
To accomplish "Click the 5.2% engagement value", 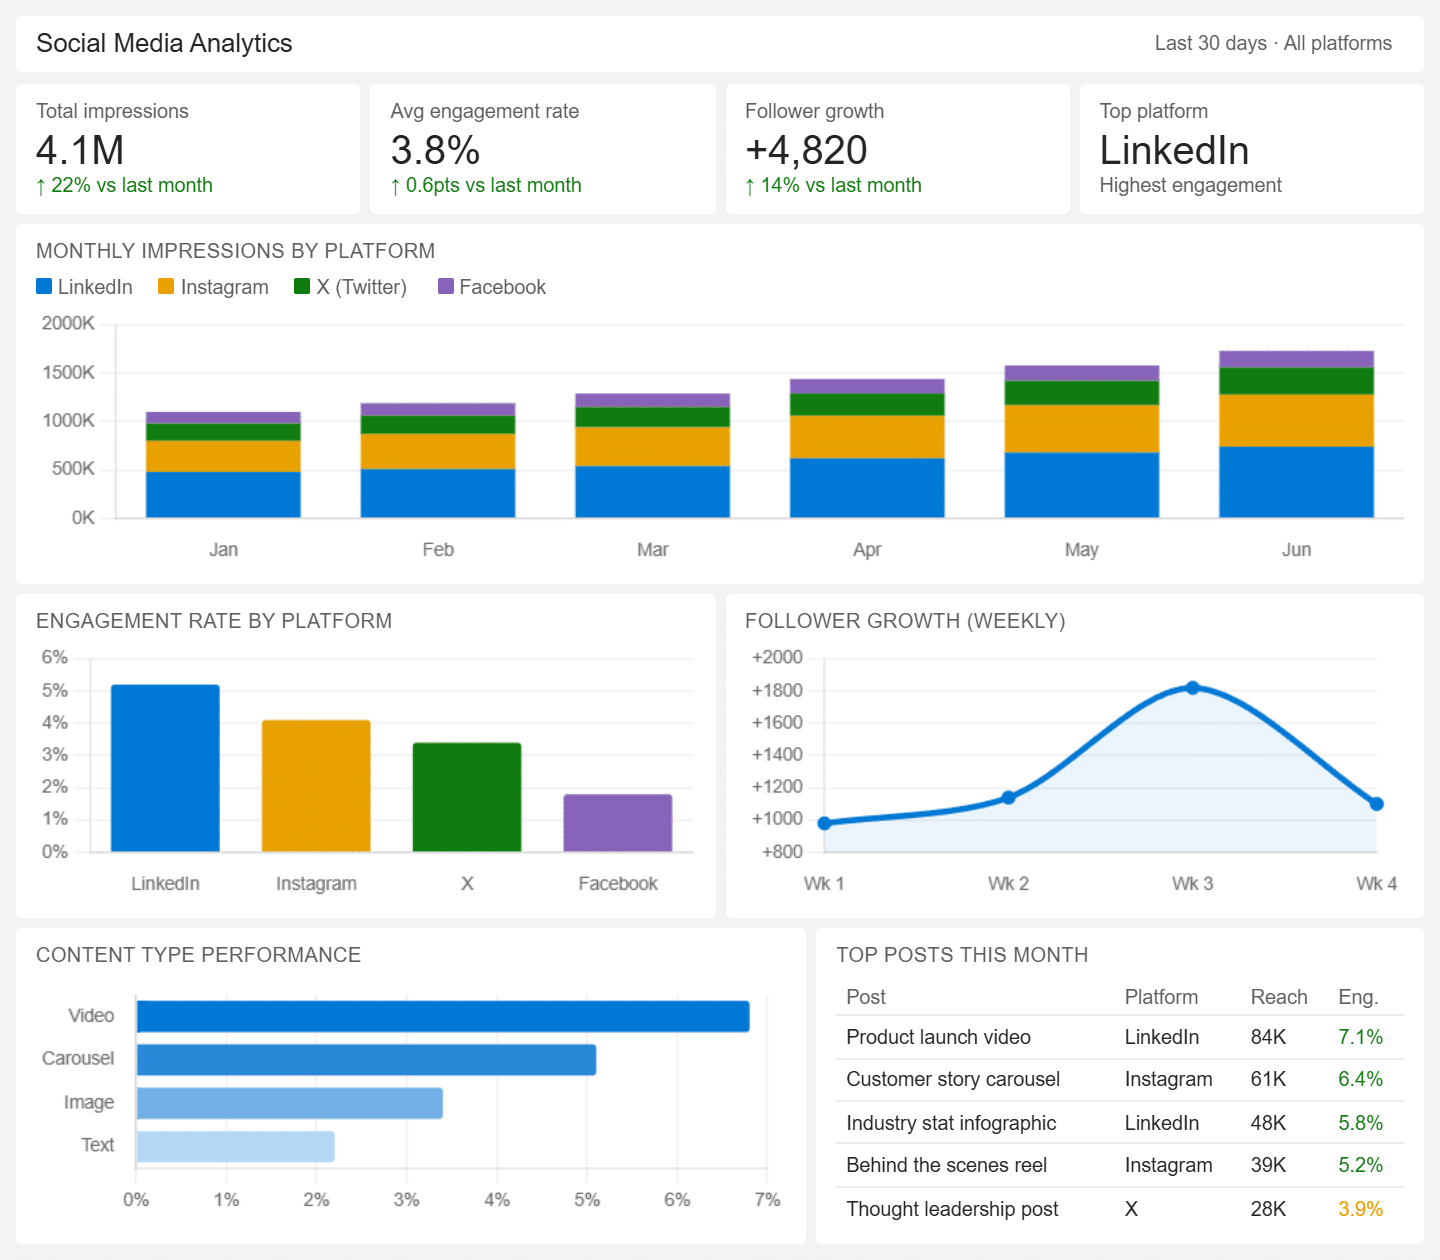I will [1360, 1165].
